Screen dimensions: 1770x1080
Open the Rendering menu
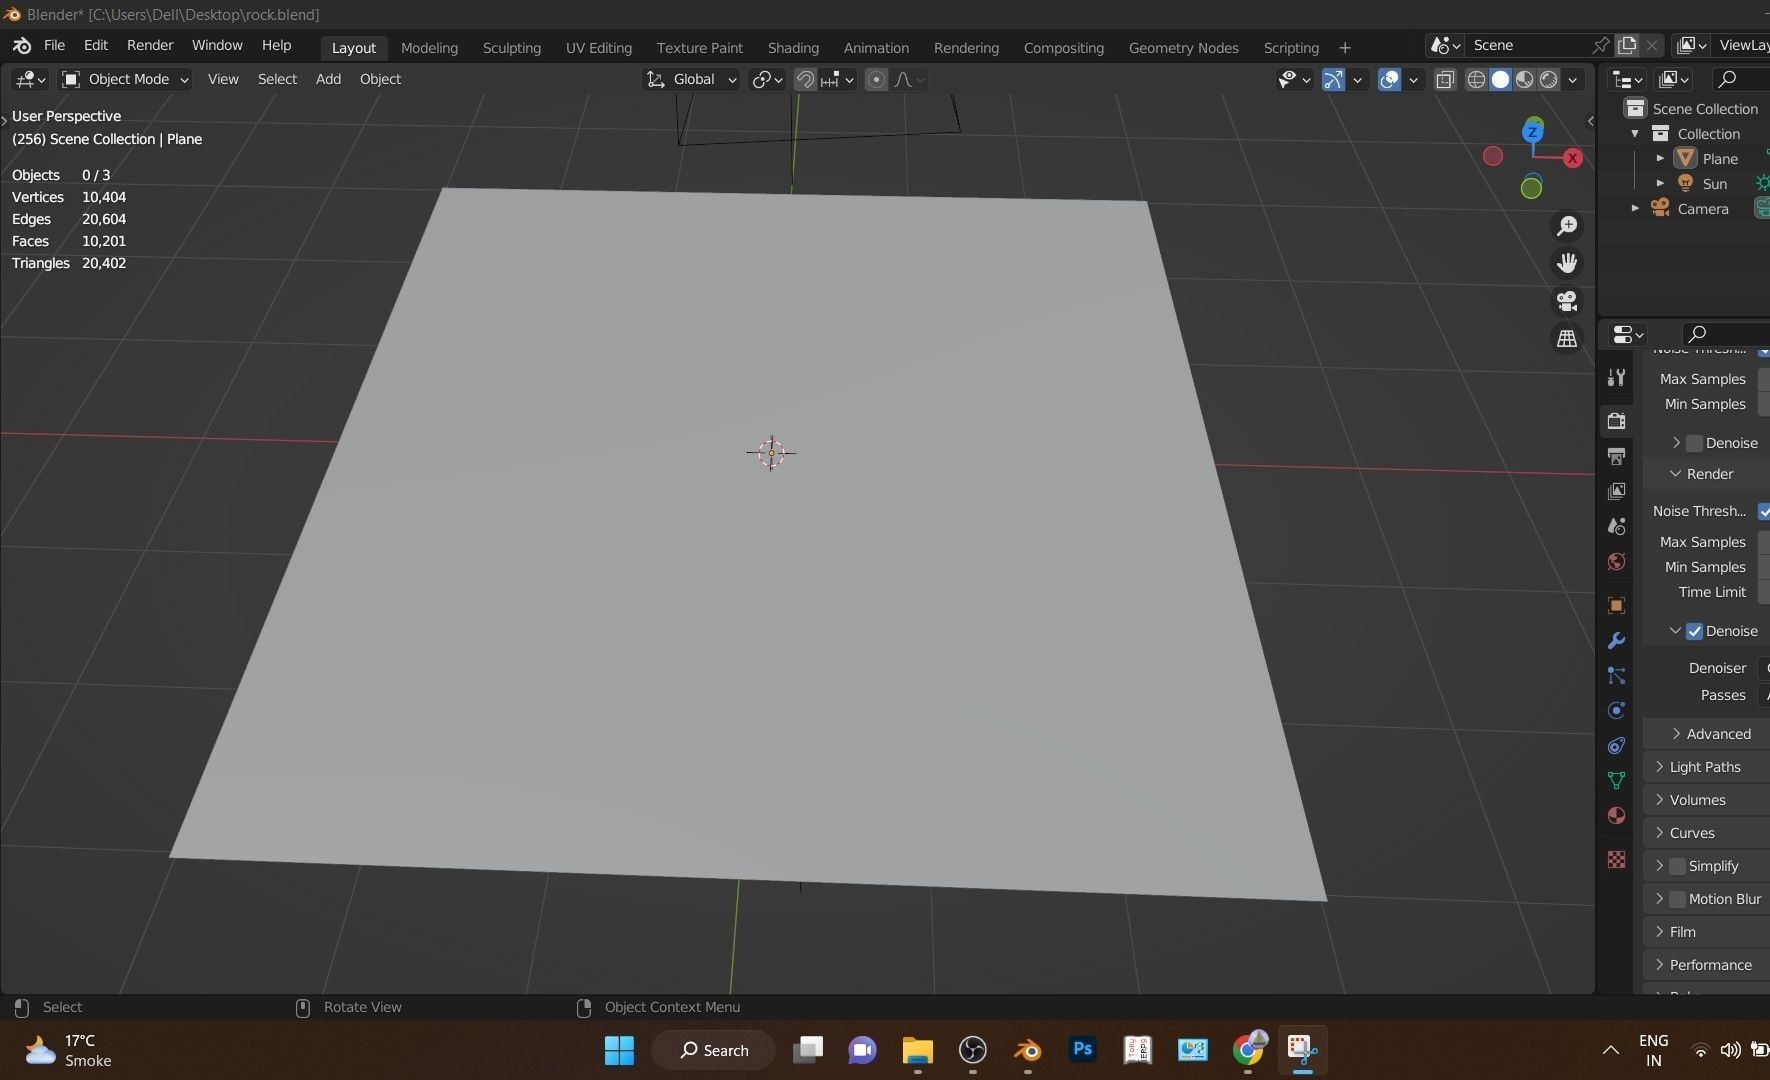(x=965, y=47)
